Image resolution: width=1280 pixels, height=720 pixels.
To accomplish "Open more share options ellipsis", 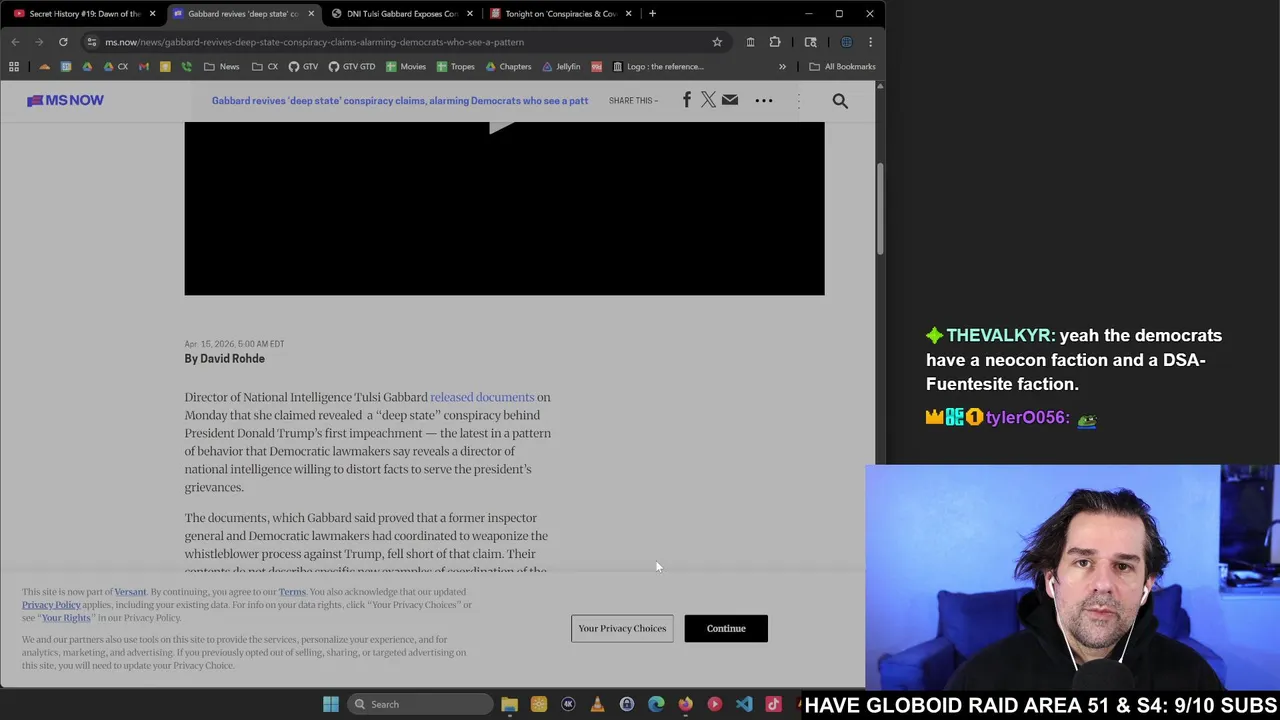I will pos(764,100).
